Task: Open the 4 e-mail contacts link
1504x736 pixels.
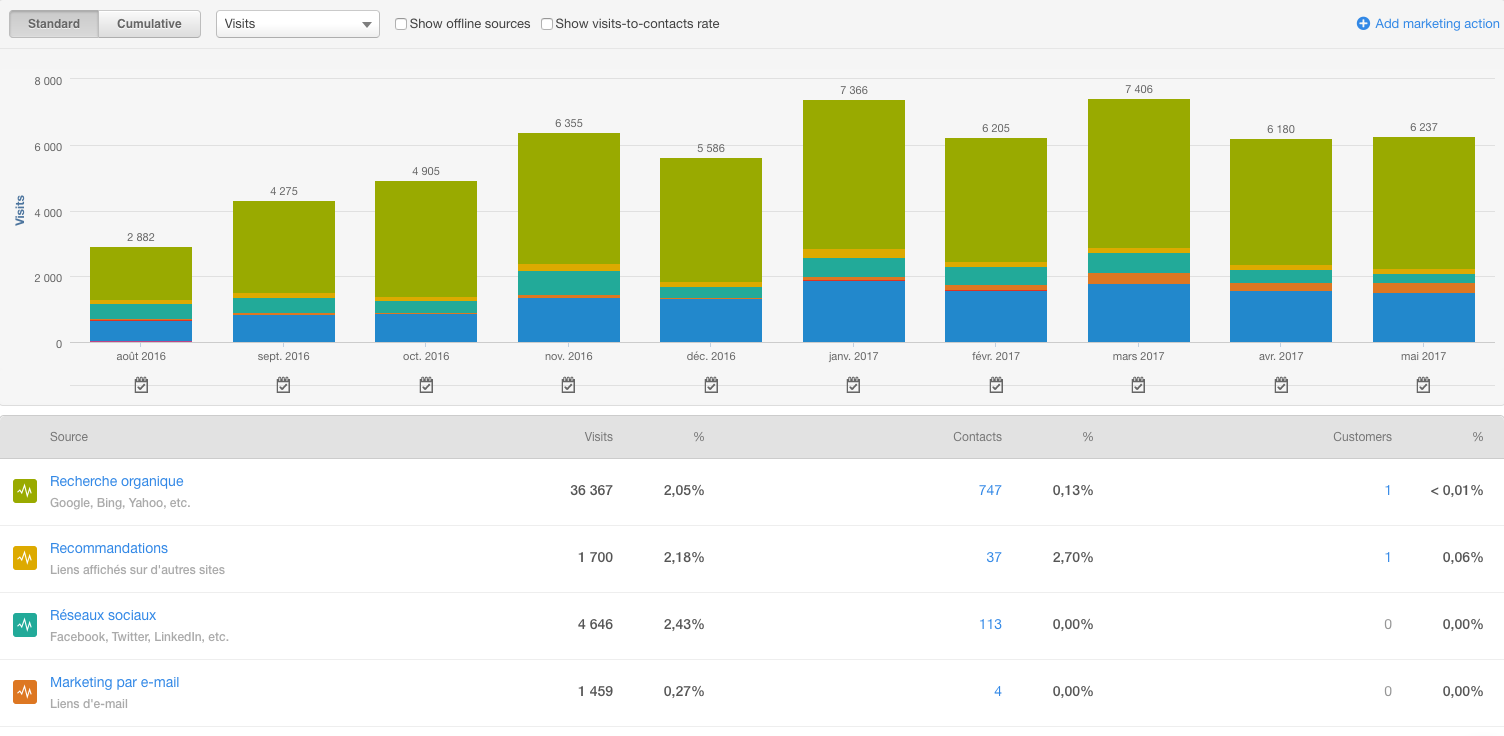Action: pyautogui.click(x=998, y=691)
